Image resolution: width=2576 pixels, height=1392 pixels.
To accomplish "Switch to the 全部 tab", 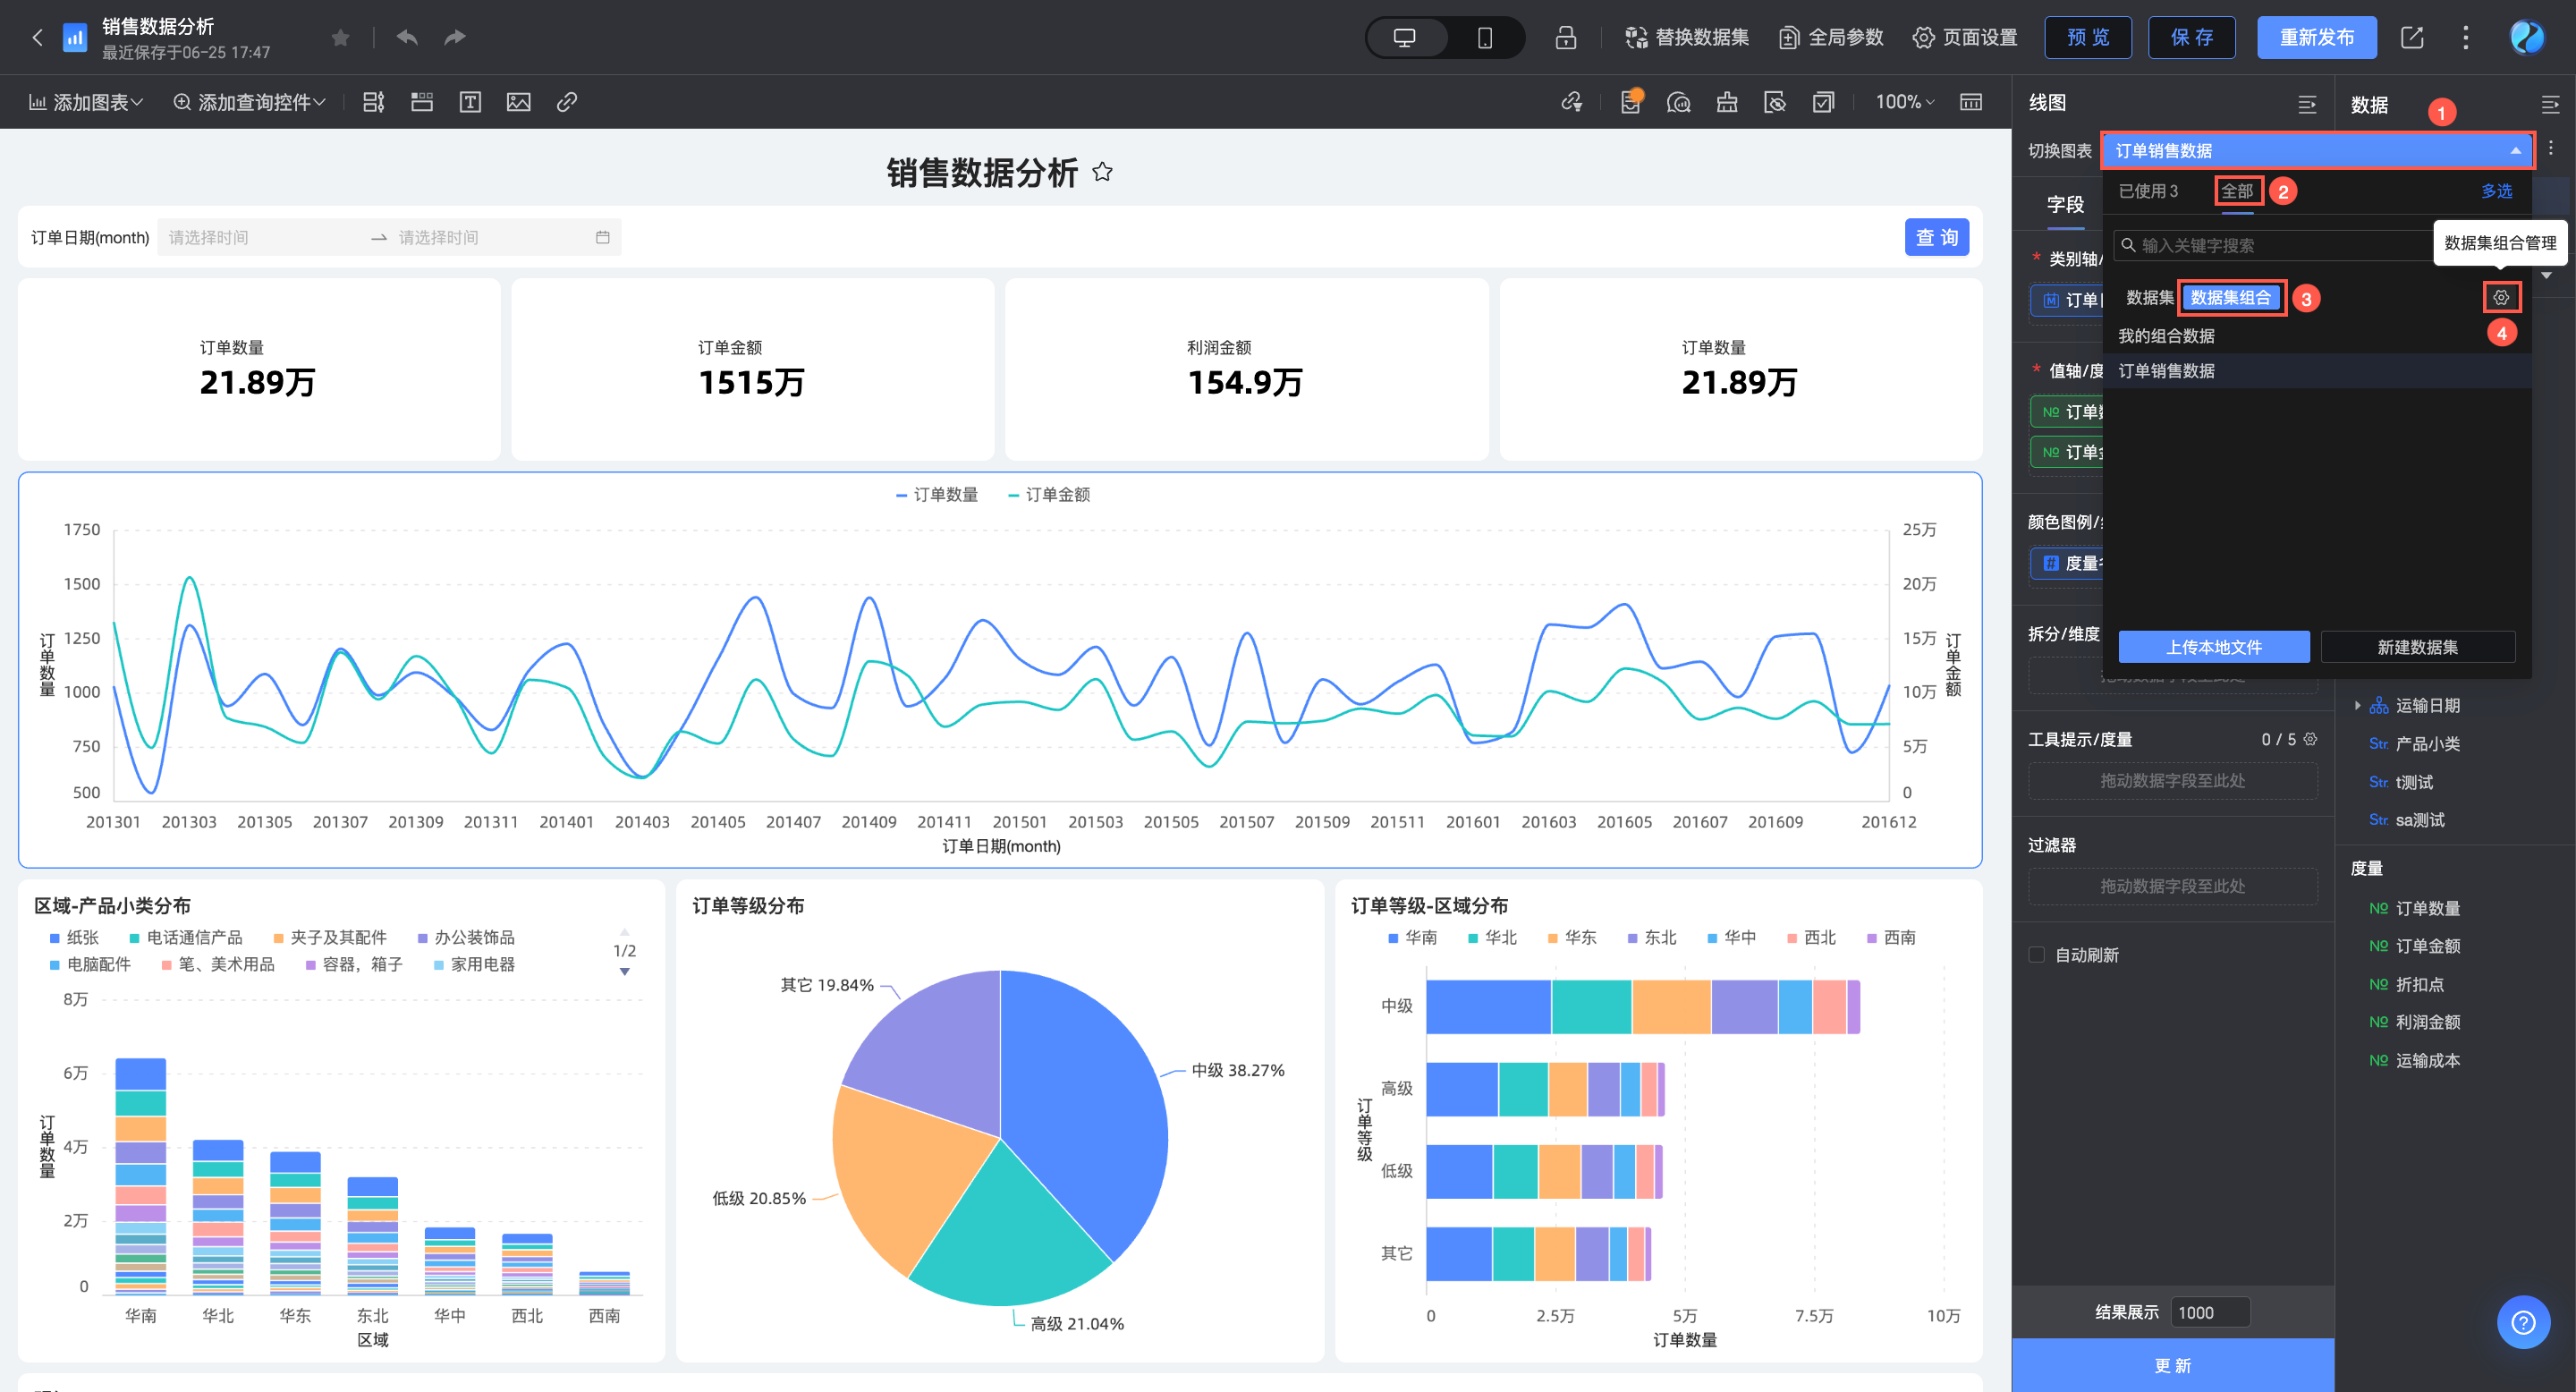I will [x=2237, y=191].
